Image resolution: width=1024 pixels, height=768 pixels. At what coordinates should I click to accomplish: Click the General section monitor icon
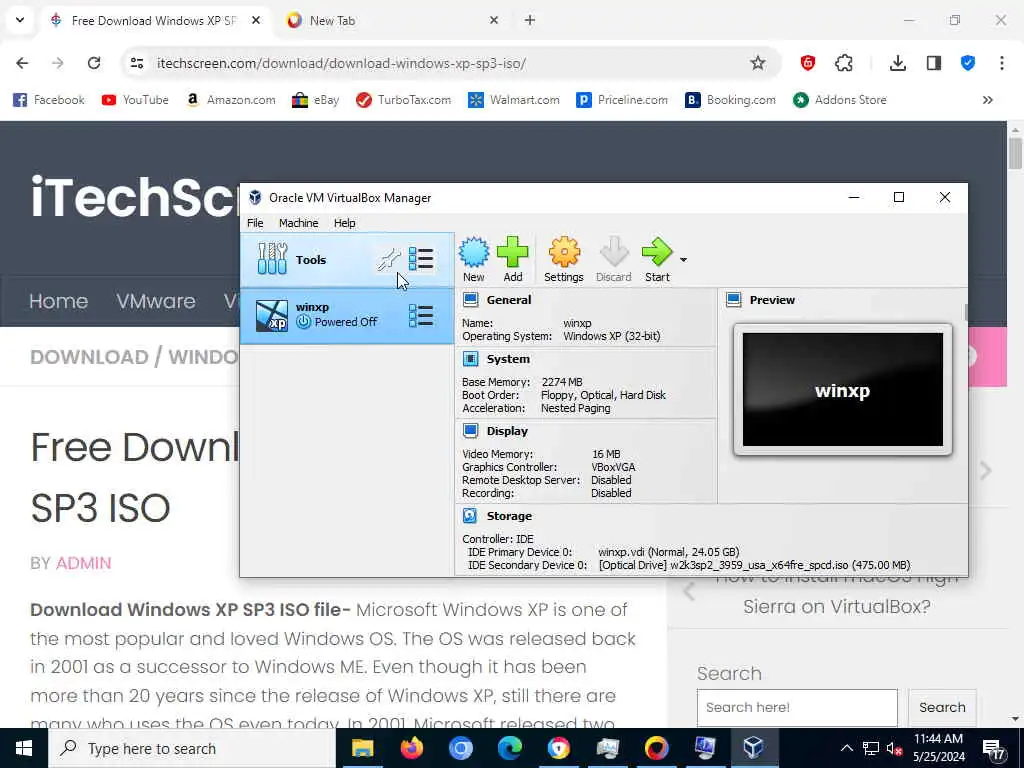470,300
